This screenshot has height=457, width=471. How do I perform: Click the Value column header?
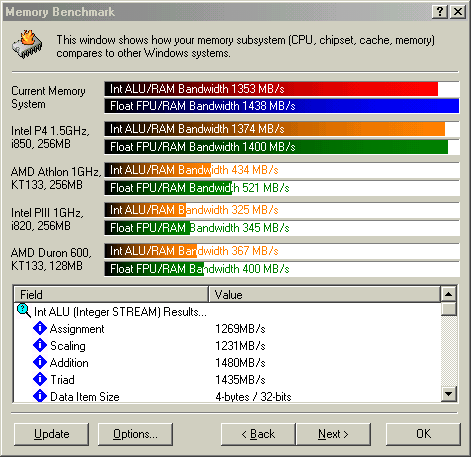tap(324, 294)
